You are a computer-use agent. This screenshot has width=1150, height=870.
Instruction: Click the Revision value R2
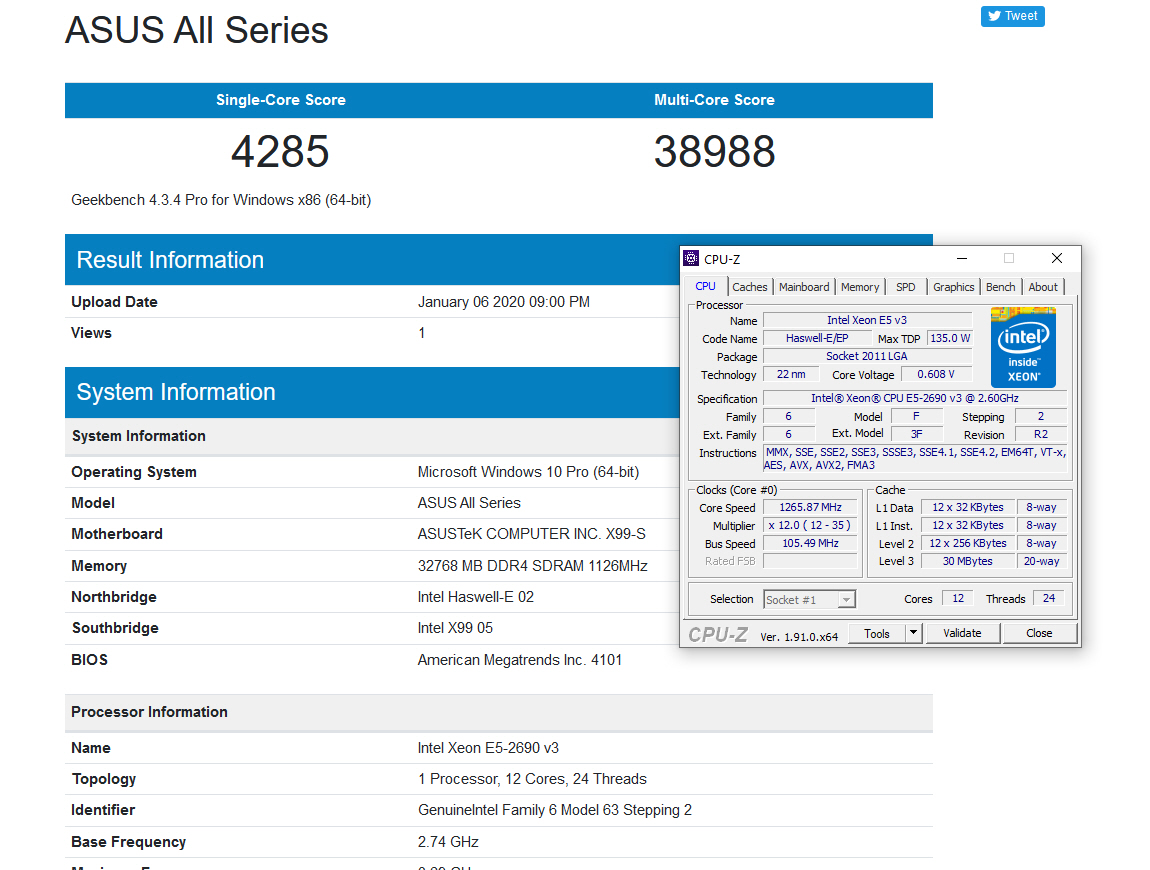tap(1041, 434)
